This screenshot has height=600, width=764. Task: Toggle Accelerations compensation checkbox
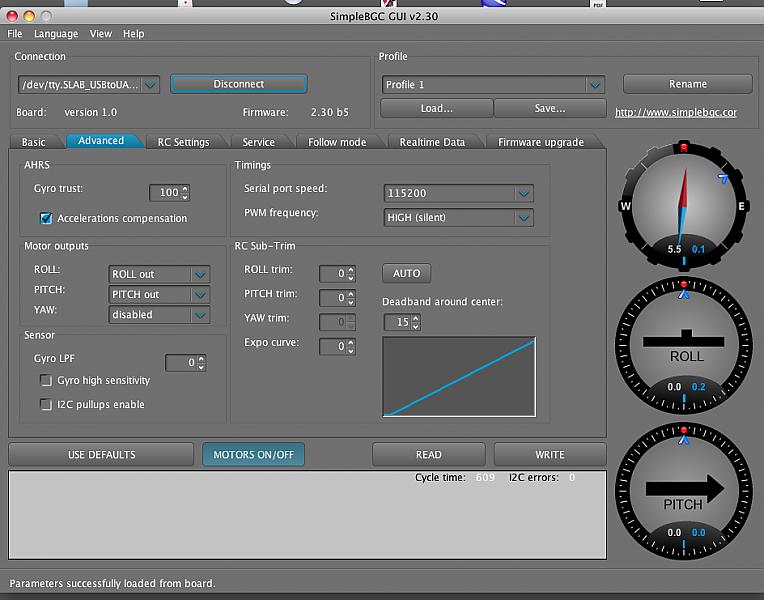[x=46, y=218]
